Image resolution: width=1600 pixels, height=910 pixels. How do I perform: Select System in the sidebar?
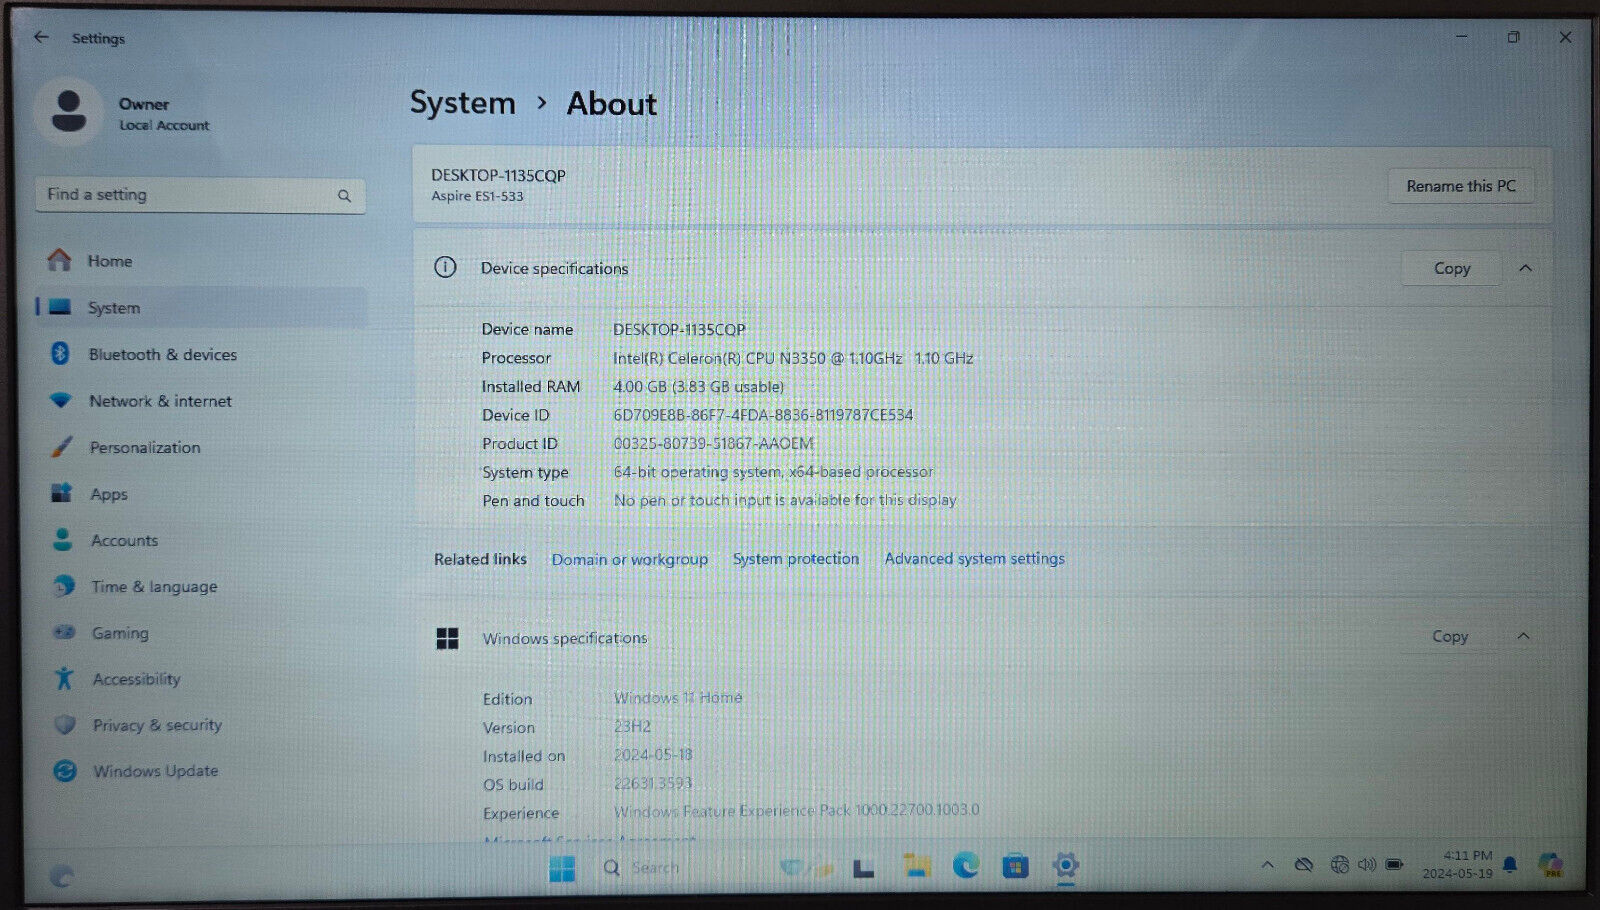[x=200, y=308]
